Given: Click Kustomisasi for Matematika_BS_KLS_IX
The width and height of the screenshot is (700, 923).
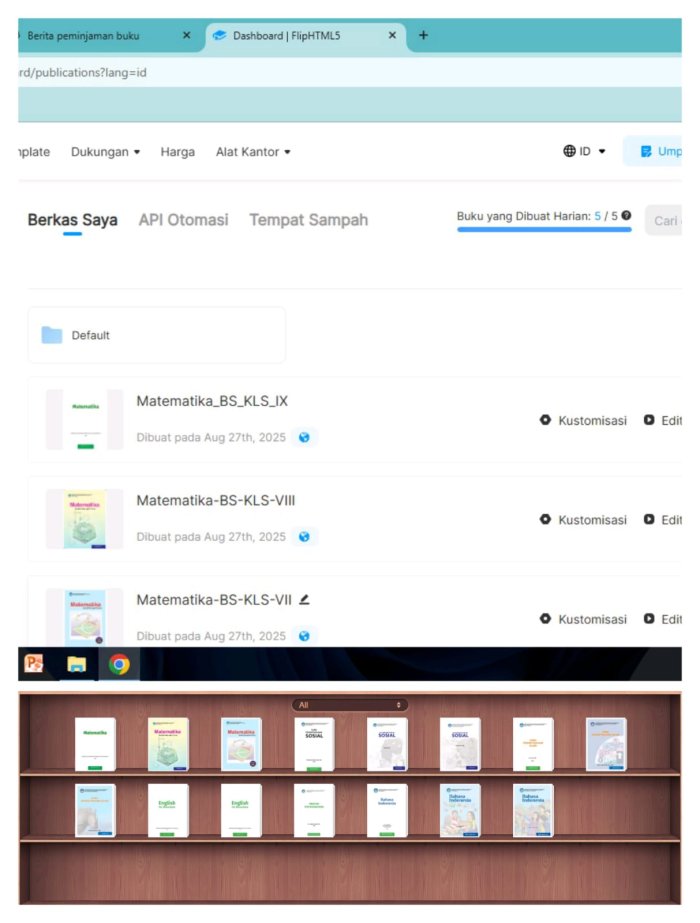Looking at the screenshot, I should pyautogui.click(x=583, y=420).
